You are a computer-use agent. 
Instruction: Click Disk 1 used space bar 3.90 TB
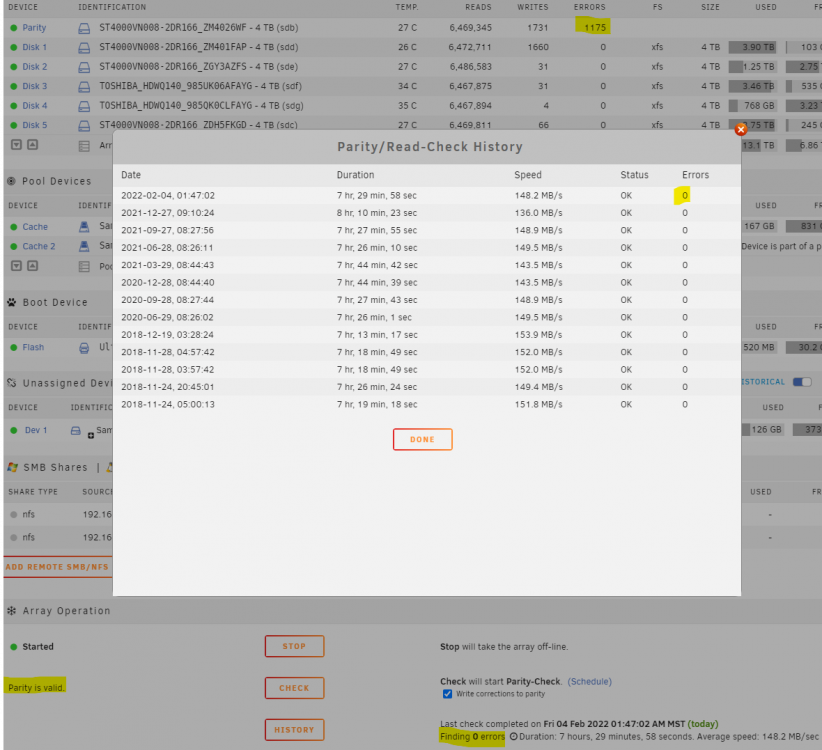(752, 47)
